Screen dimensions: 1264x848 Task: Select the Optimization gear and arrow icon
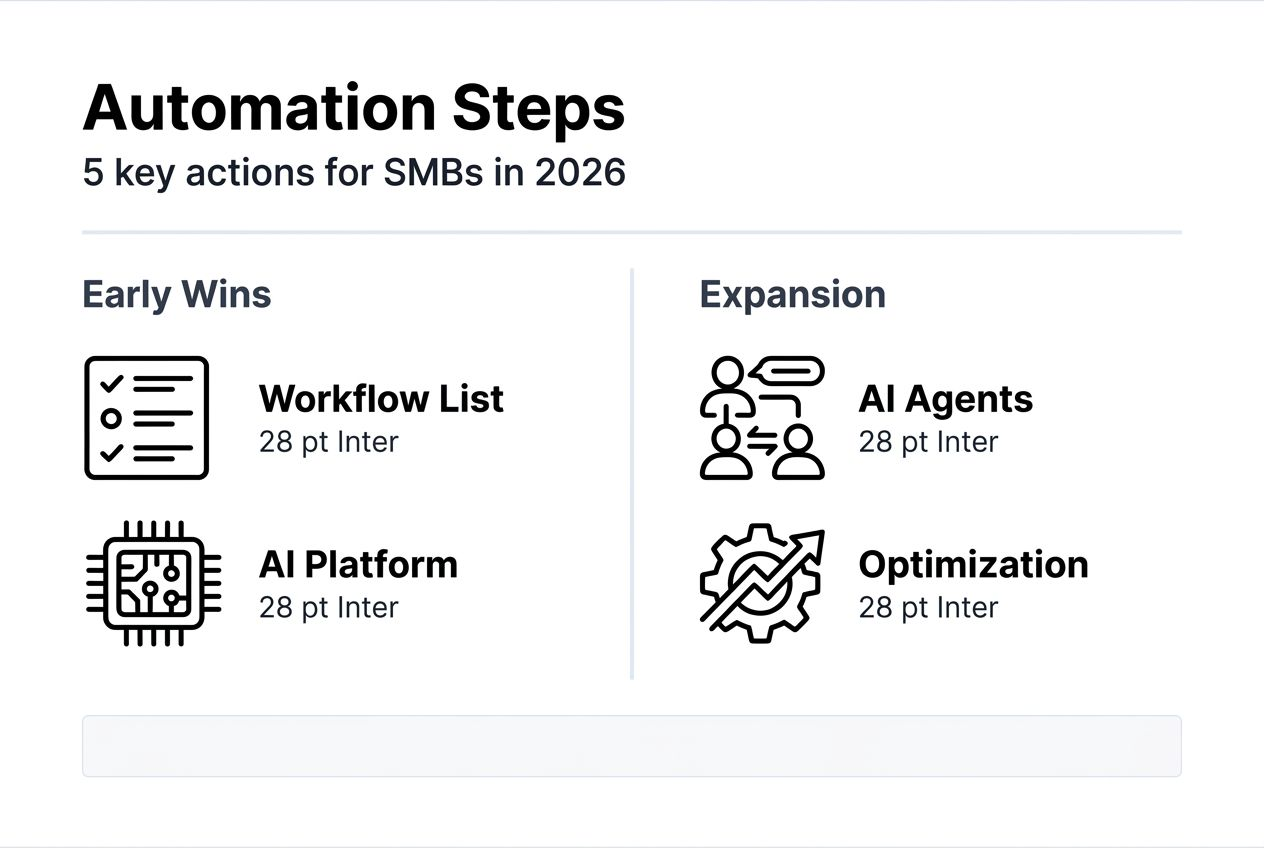click(x=761, y=583)
